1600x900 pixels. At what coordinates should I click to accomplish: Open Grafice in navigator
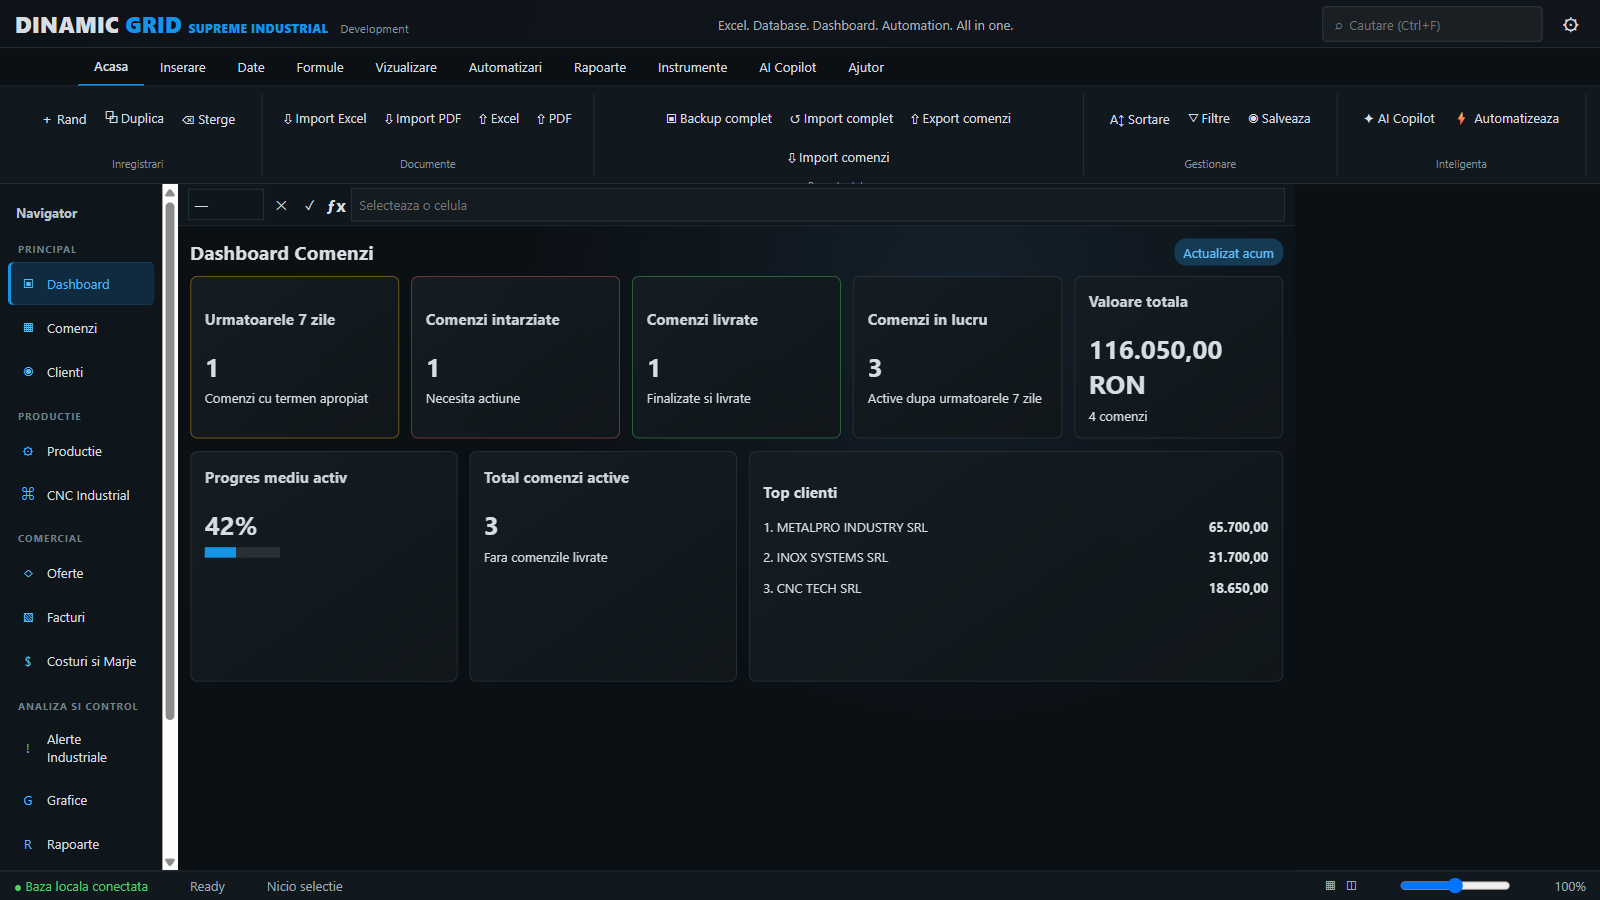[x=81, y=800]
